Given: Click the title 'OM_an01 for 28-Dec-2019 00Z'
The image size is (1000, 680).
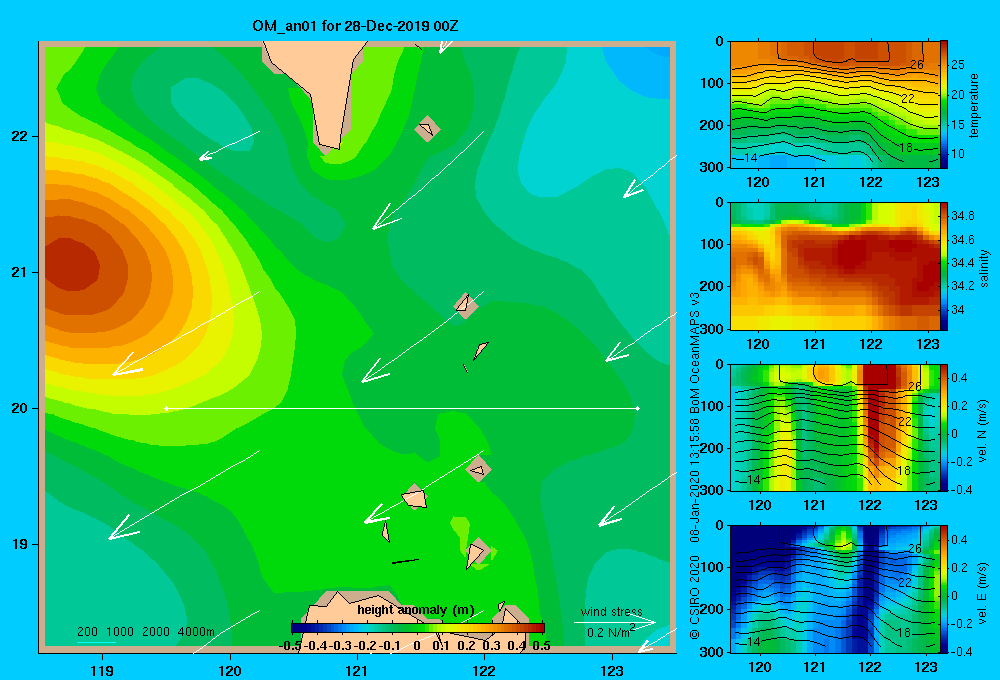Looking at the screenshot, I should (x=355, y=26).
